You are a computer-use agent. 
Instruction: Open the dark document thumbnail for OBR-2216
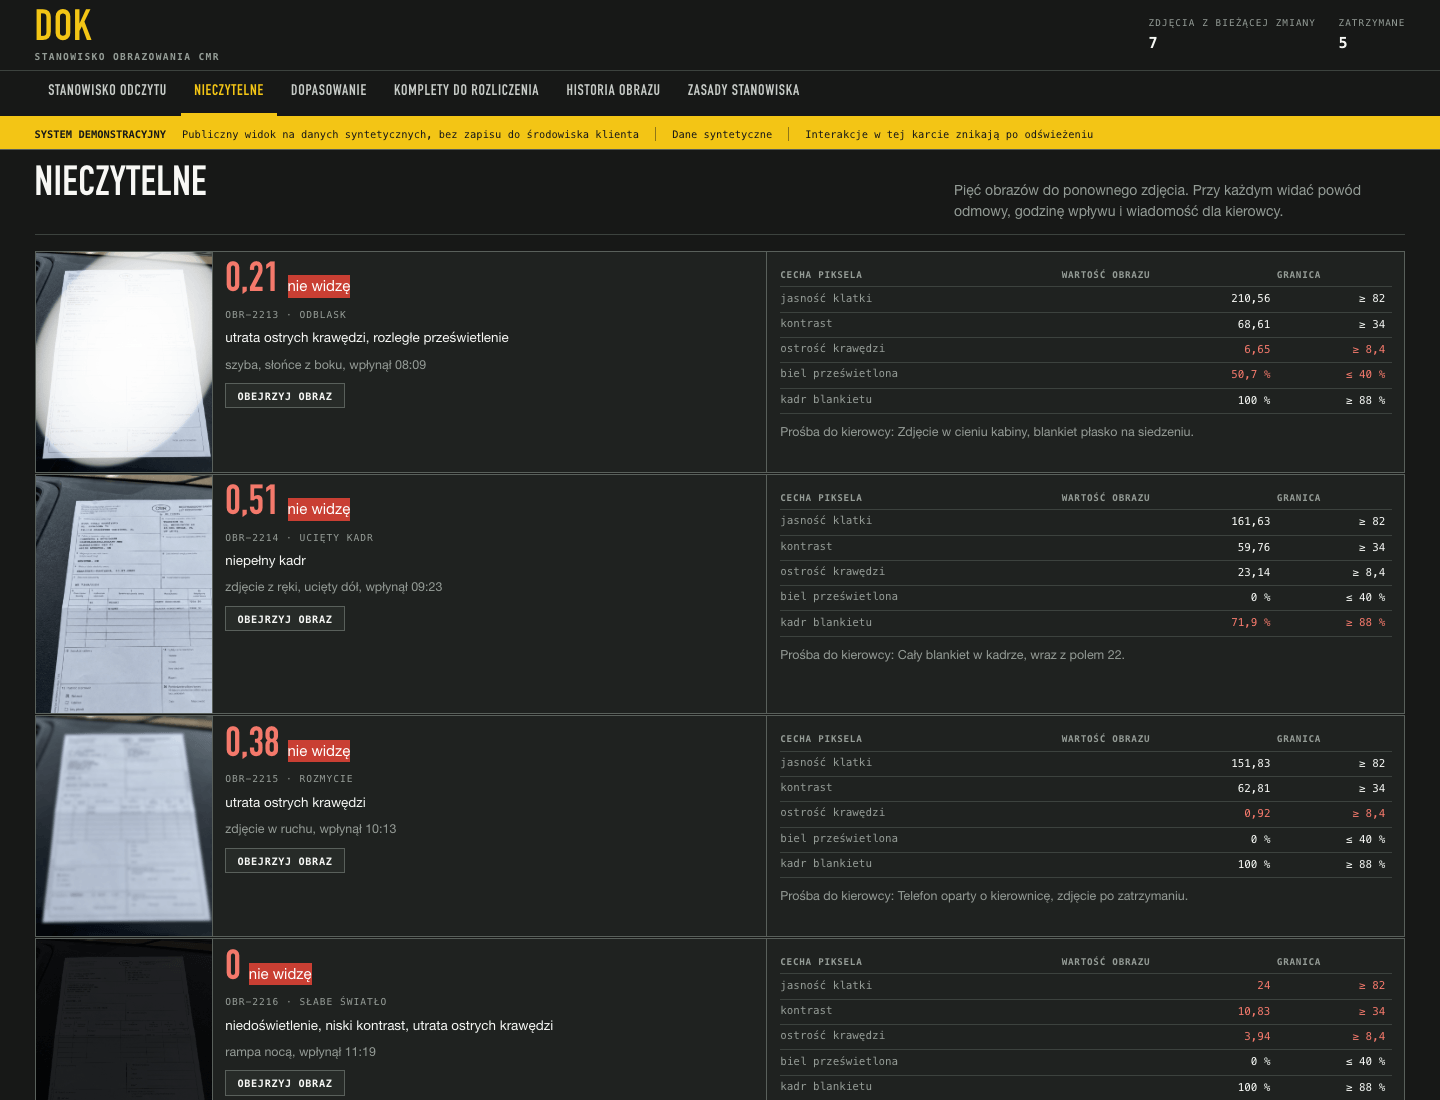124,1019
